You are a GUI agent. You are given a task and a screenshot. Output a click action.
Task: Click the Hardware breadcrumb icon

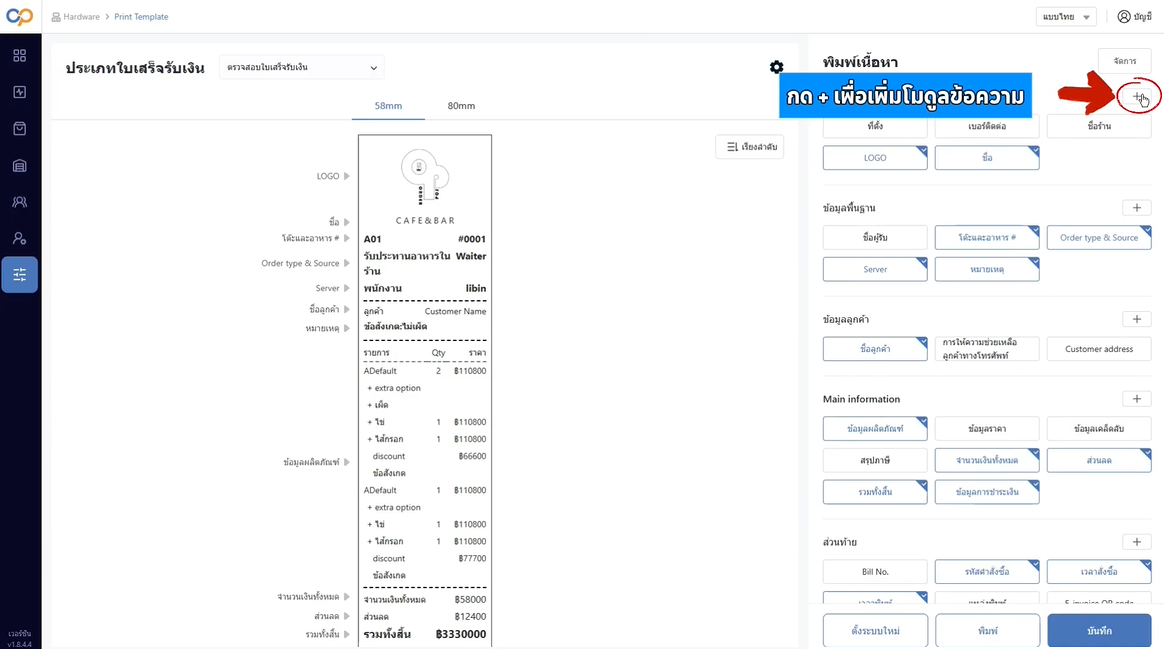56,16
